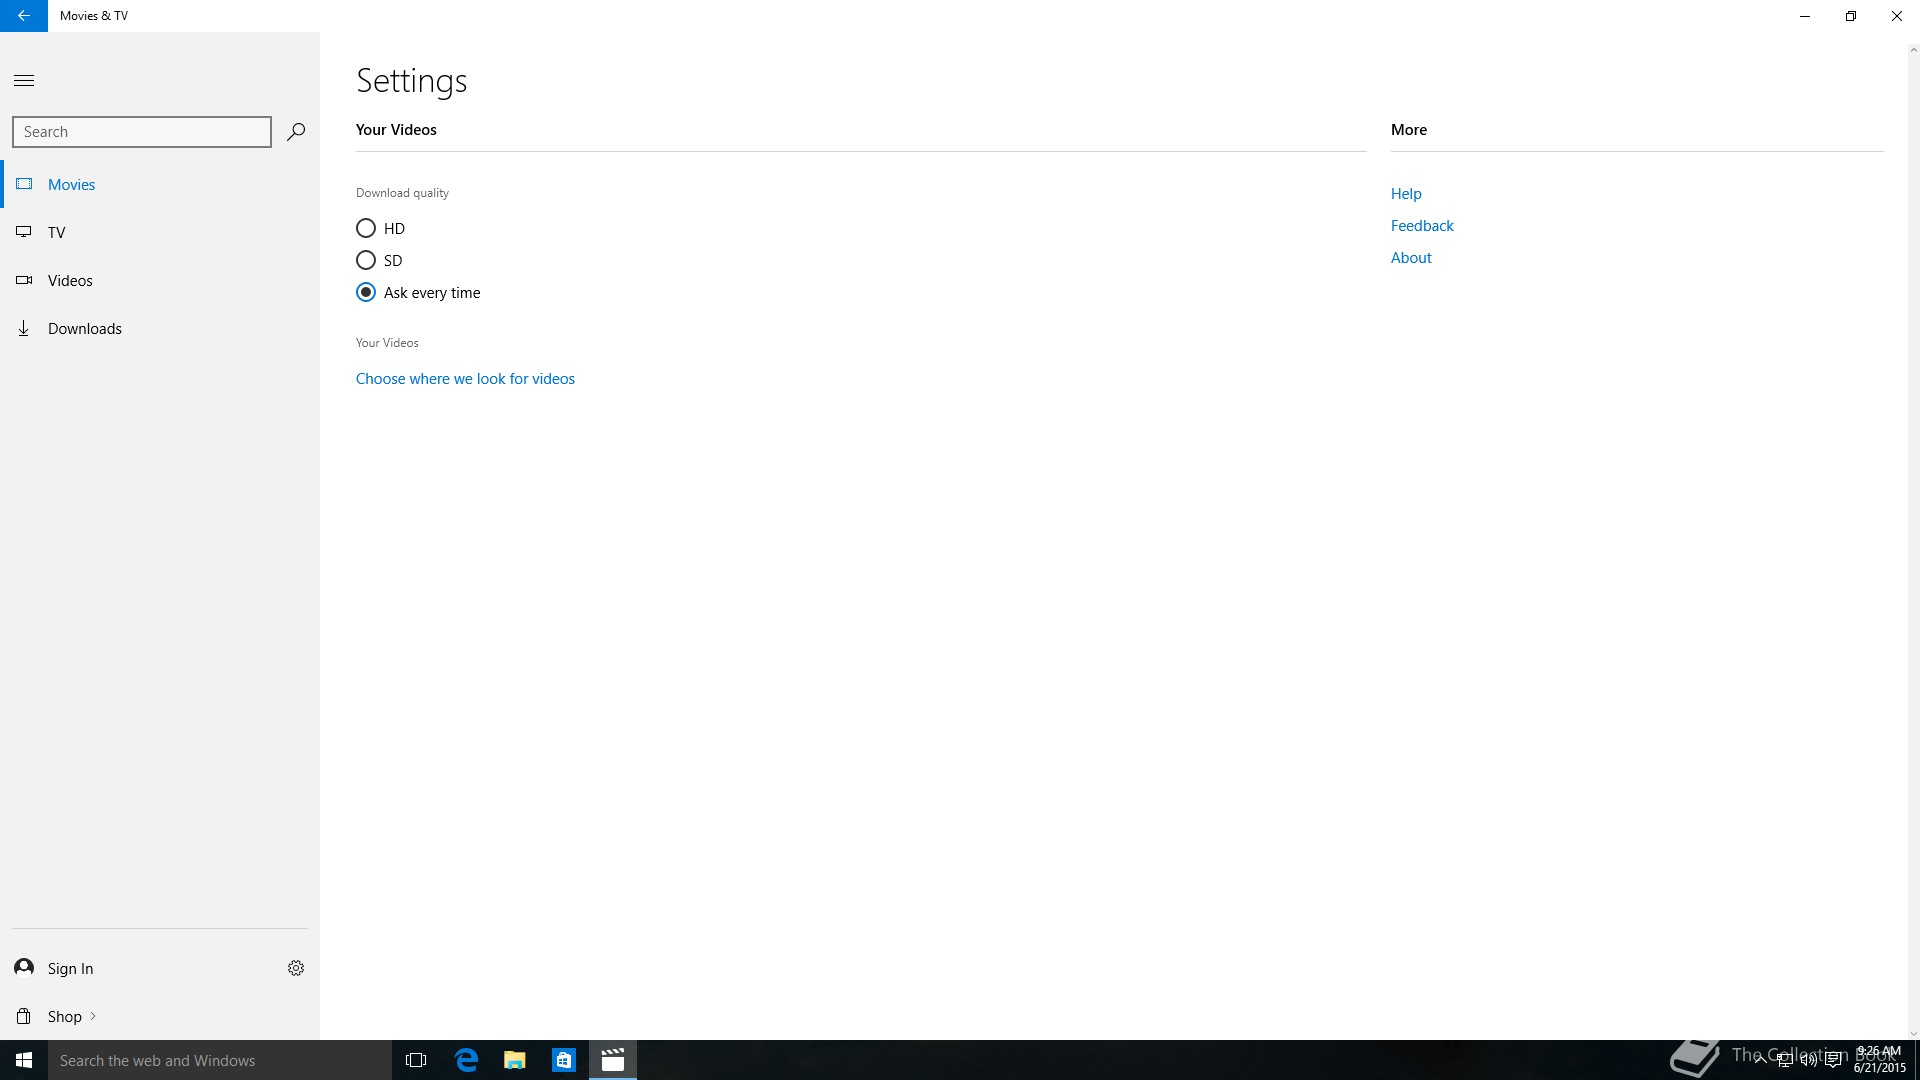This screenshot has height=1080, width=1920.
Task: Click the Videos camera icon in sidebar
Action: (x=24, y=280)
